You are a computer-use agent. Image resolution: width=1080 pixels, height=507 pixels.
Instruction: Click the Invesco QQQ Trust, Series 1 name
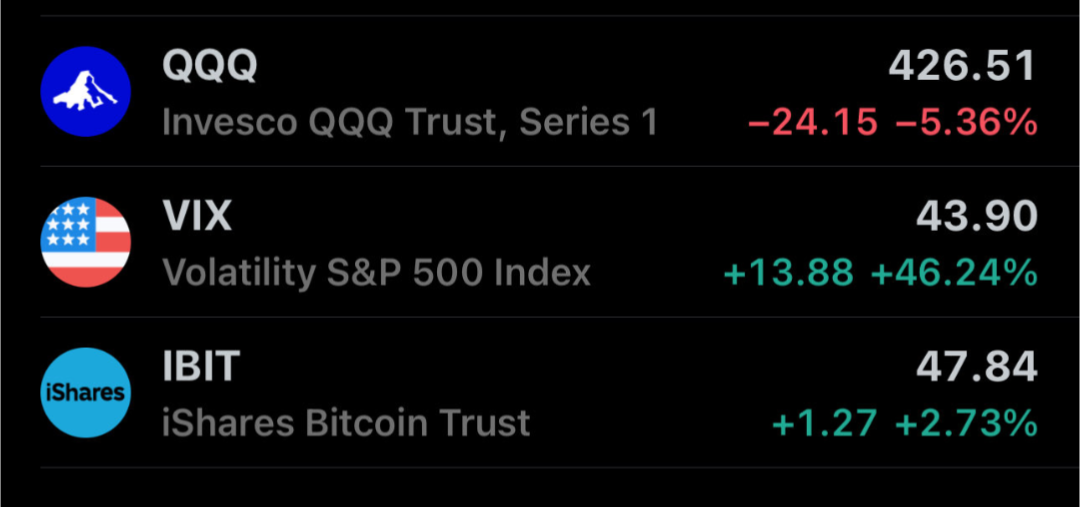(410, 123)
